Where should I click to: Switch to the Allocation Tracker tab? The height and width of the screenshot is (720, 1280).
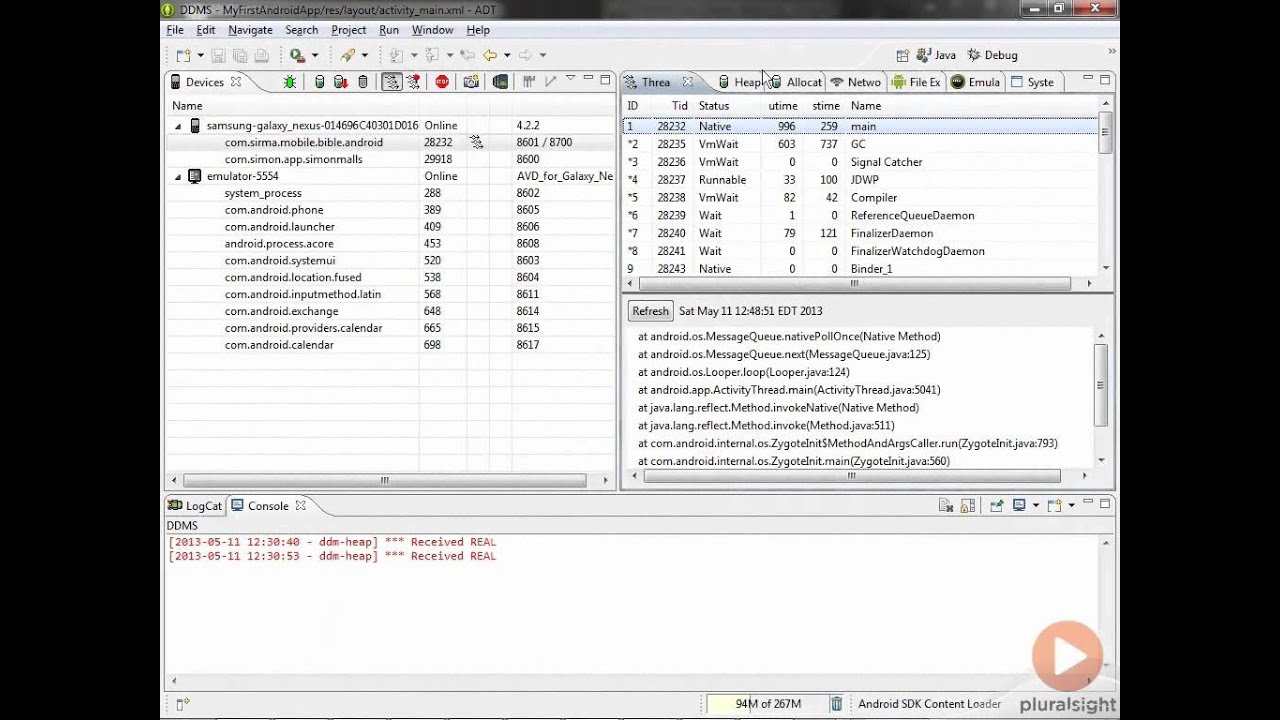coord(796,82)
